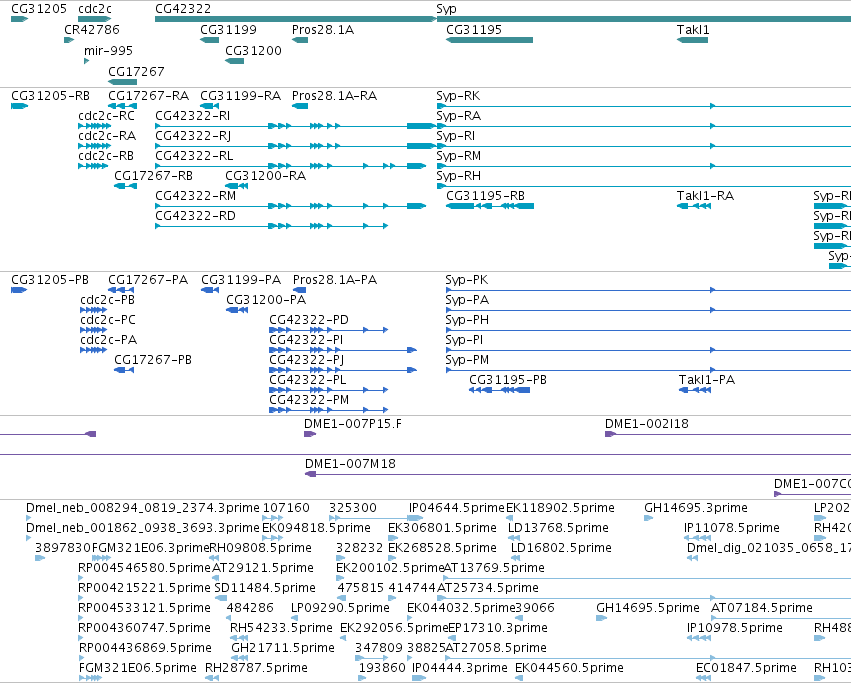The height and width of the screenshot is (683, 851).
Task: Click the Takl1 gene label
Action: point(693,30)
